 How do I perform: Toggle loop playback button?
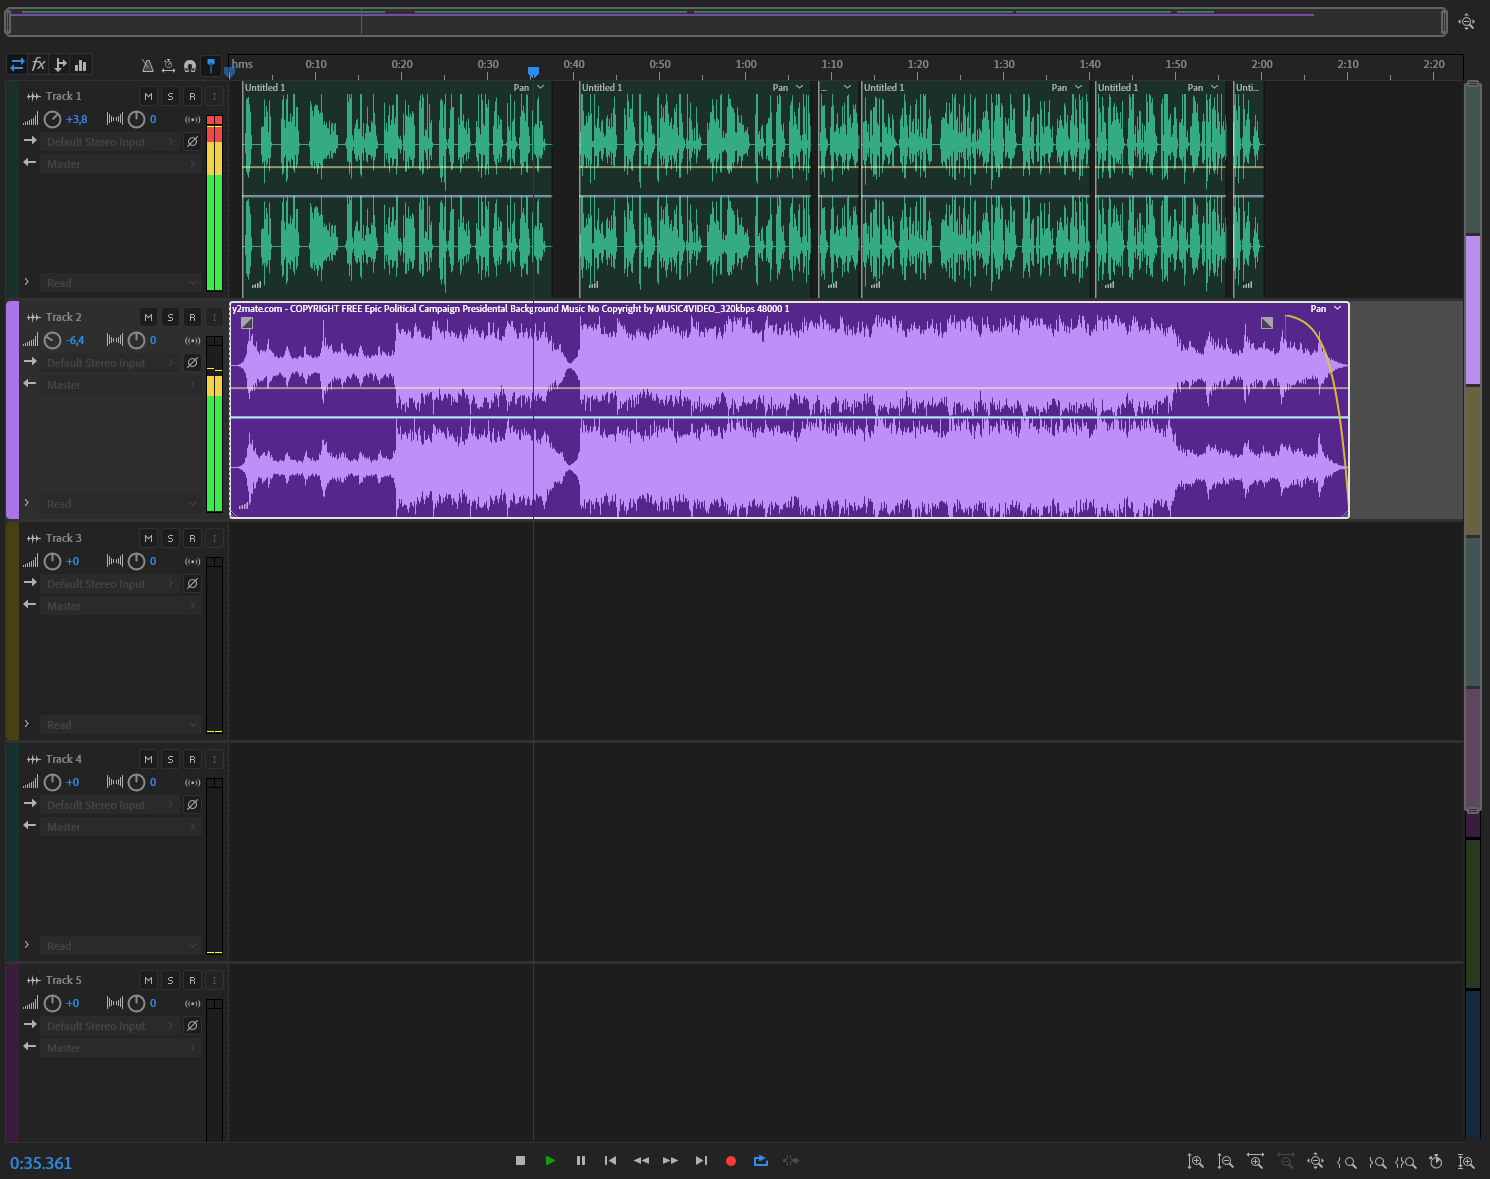[761, 1161]
